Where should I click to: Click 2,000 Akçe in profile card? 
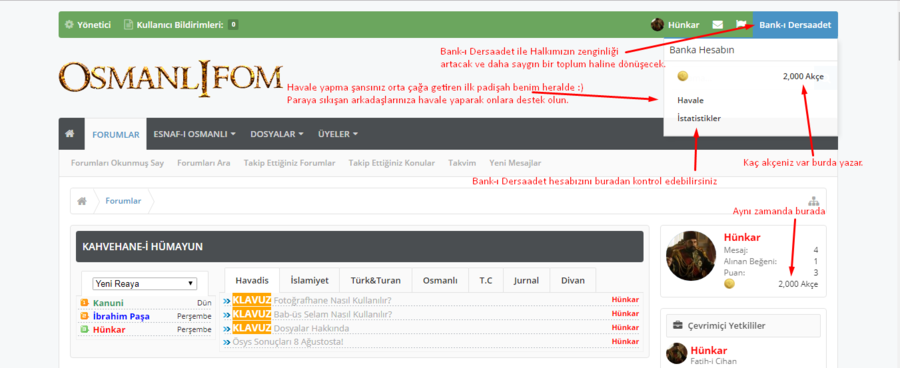pyautogui.click(x=798, y=284)
